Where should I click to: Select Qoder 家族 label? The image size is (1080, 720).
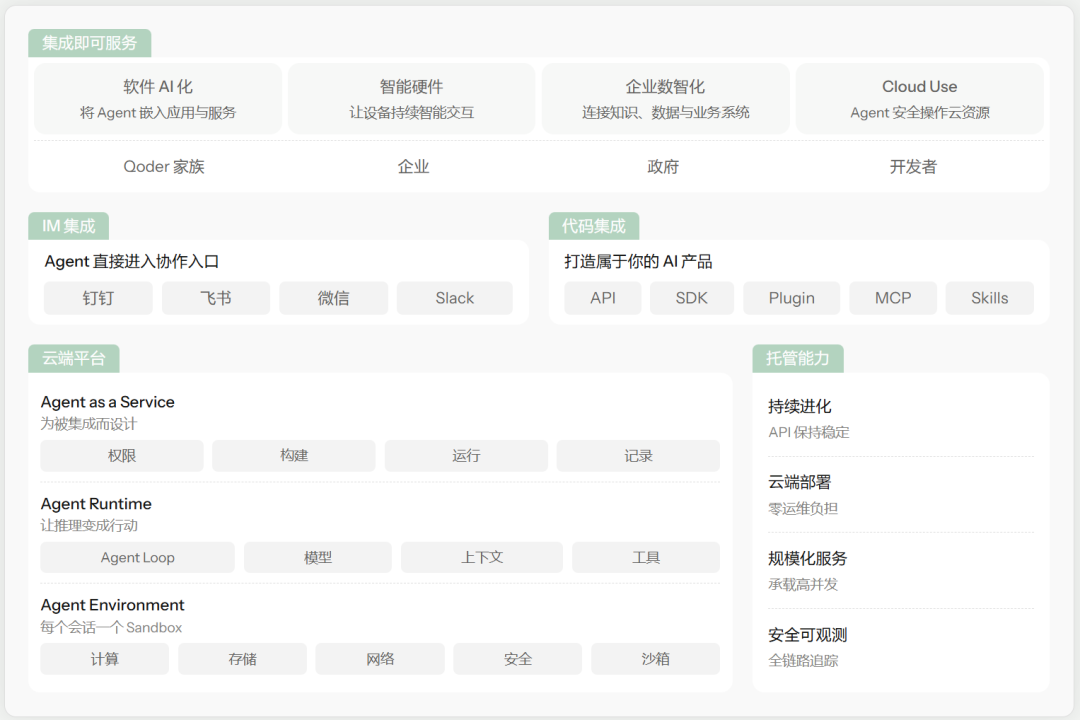pyautogui.click(x=164, y=167)
